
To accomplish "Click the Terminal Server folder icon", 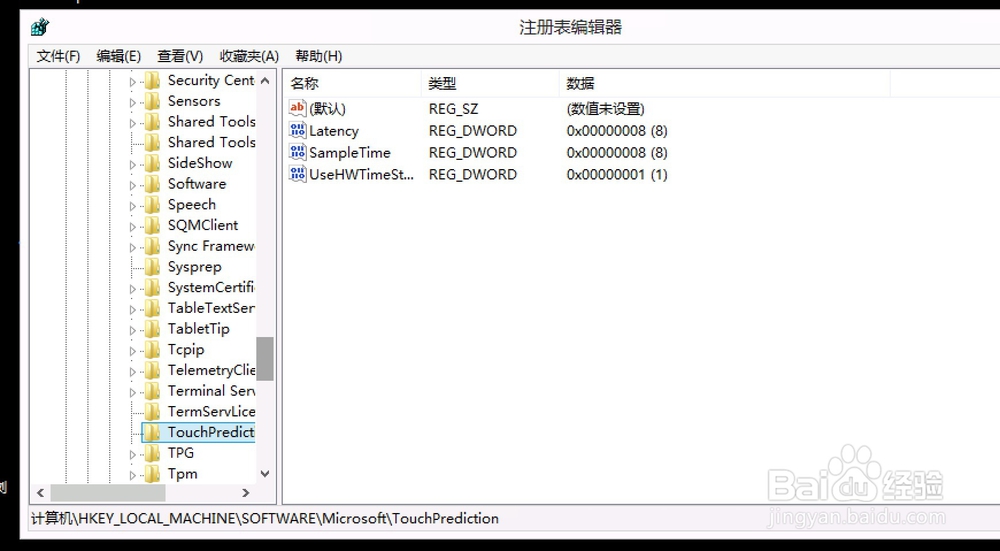I will point(152,391).
